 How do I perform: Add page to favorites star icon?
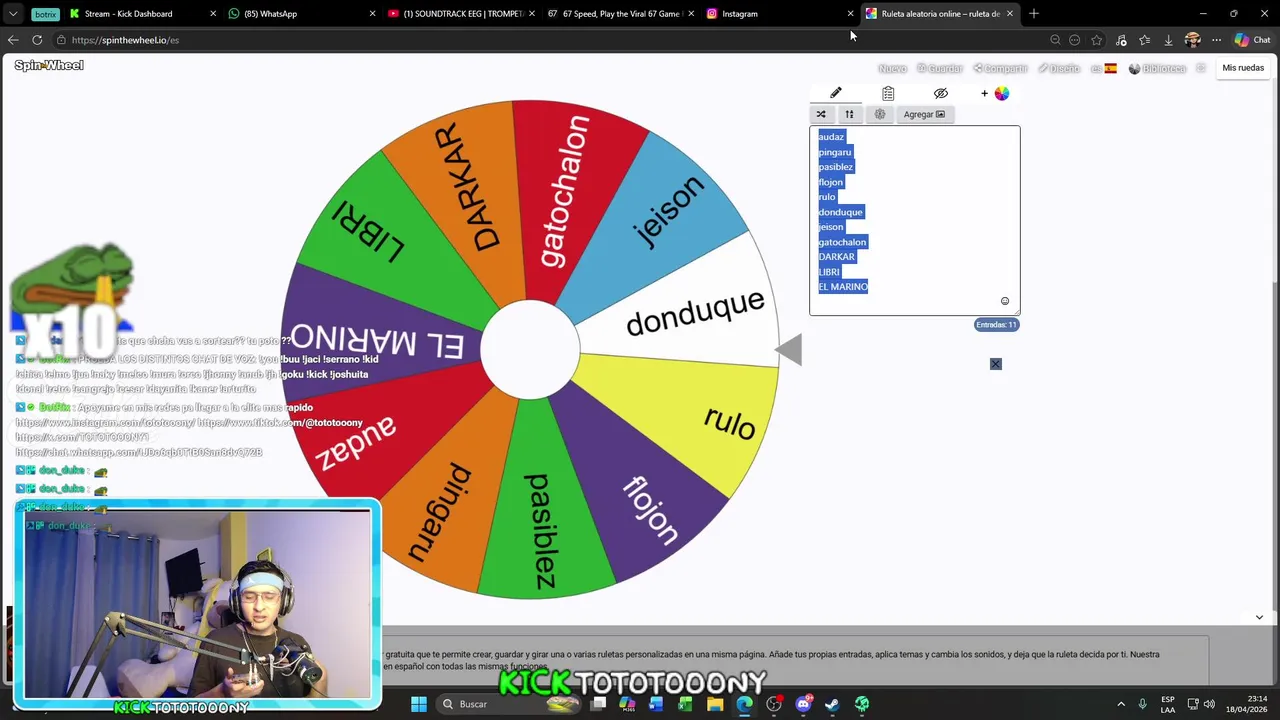click(x=1097, y=40)
